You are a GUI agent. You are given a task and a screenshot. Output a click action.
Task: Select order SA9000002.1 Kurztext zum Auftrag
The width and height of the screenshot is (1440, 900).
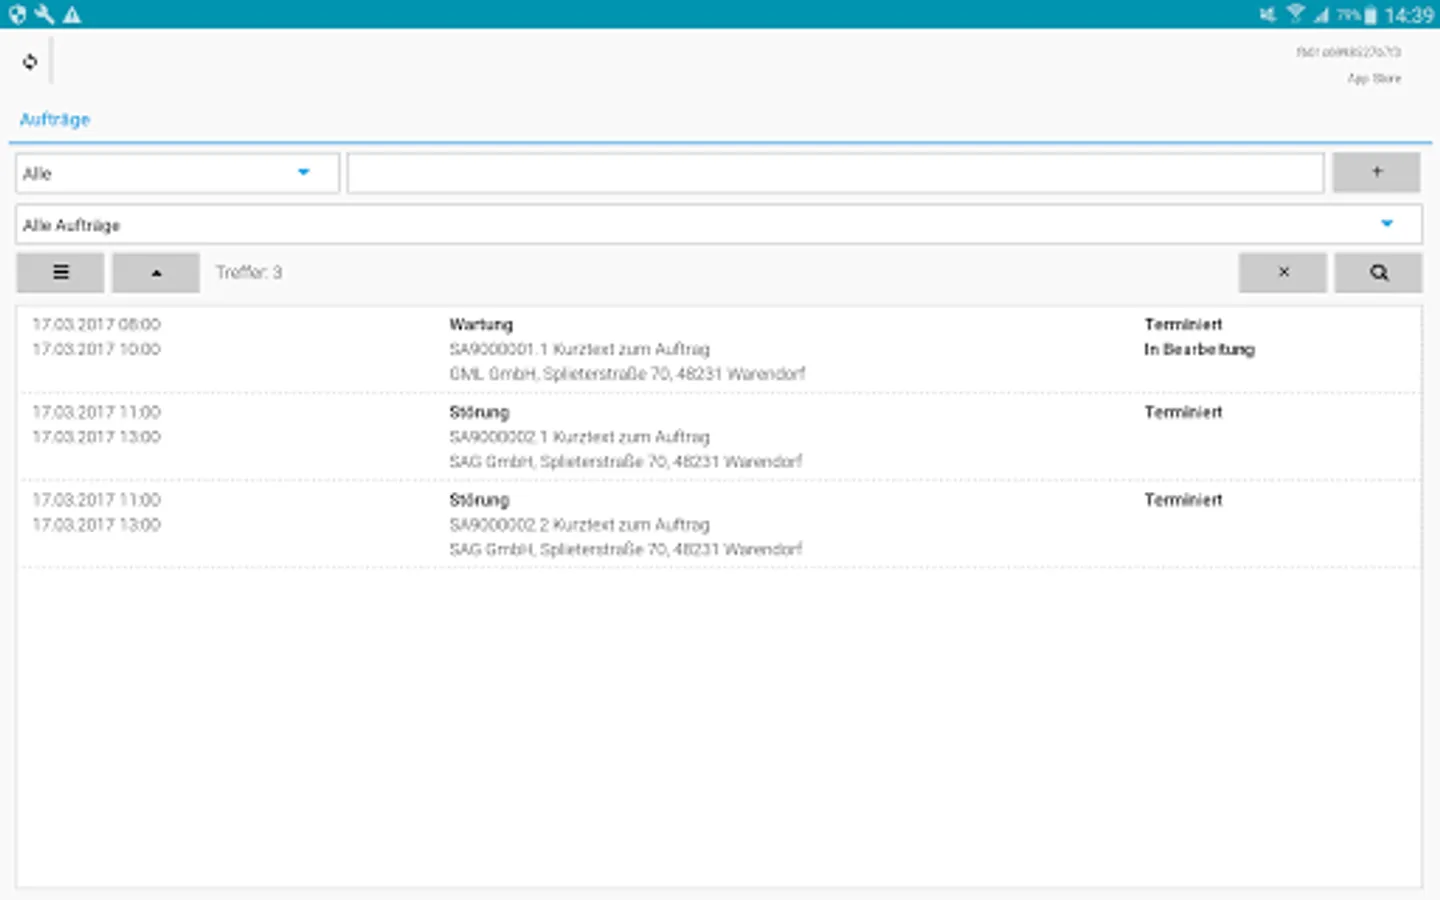[579, 437]
